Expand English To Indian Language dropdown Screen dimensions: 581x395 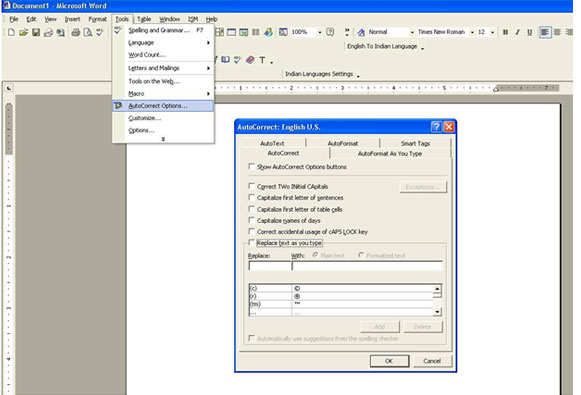tap(422, 47)
